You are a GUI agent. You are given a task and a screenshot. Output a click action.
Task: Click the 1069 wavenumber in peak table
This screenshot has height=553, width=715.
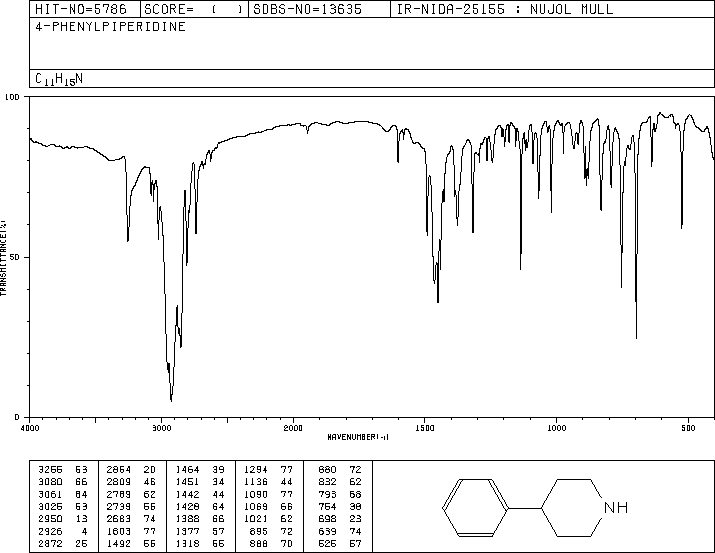pos(256,506)
